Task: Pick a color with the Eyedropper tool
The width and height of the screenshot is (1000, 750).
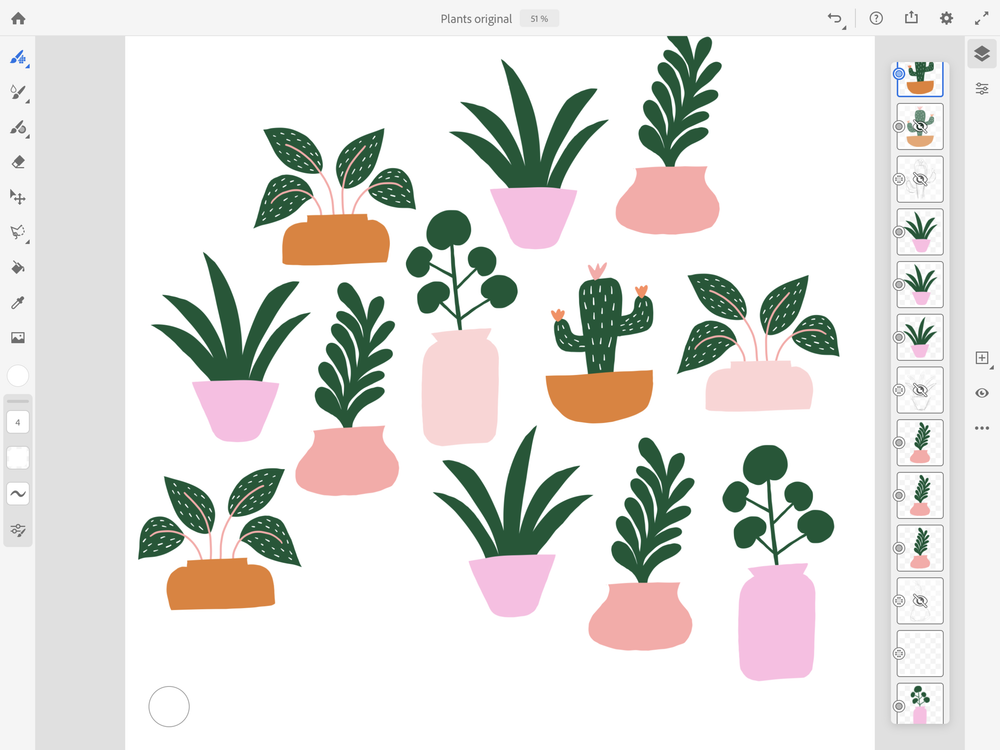Action: click(x=17, y=302)
